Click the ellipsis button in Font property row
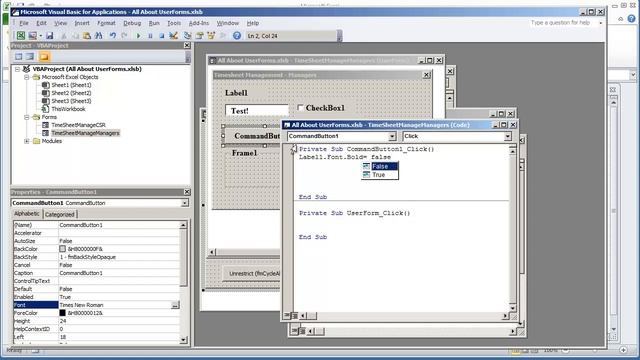Image resolution: width=640 pixels, height=360 pixels. click(x=175, y=305)
